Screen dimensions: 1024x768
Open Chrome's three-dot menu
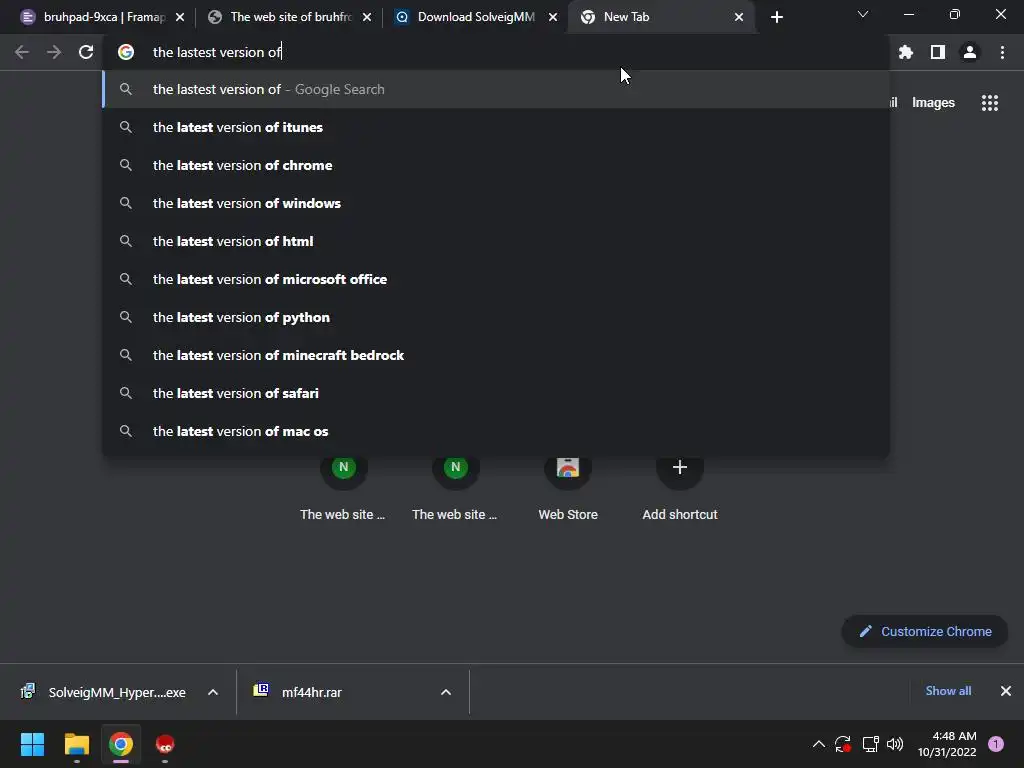click(x=1002, y=52)
